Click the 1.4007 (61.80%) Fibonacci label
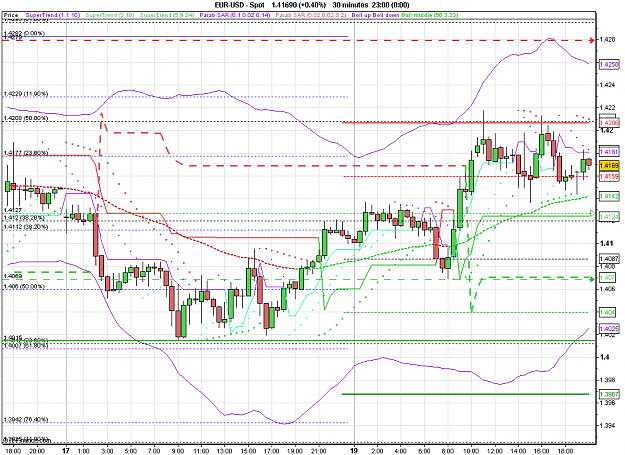Viewport: 625px width, 455px height. [x=26, y=345]
